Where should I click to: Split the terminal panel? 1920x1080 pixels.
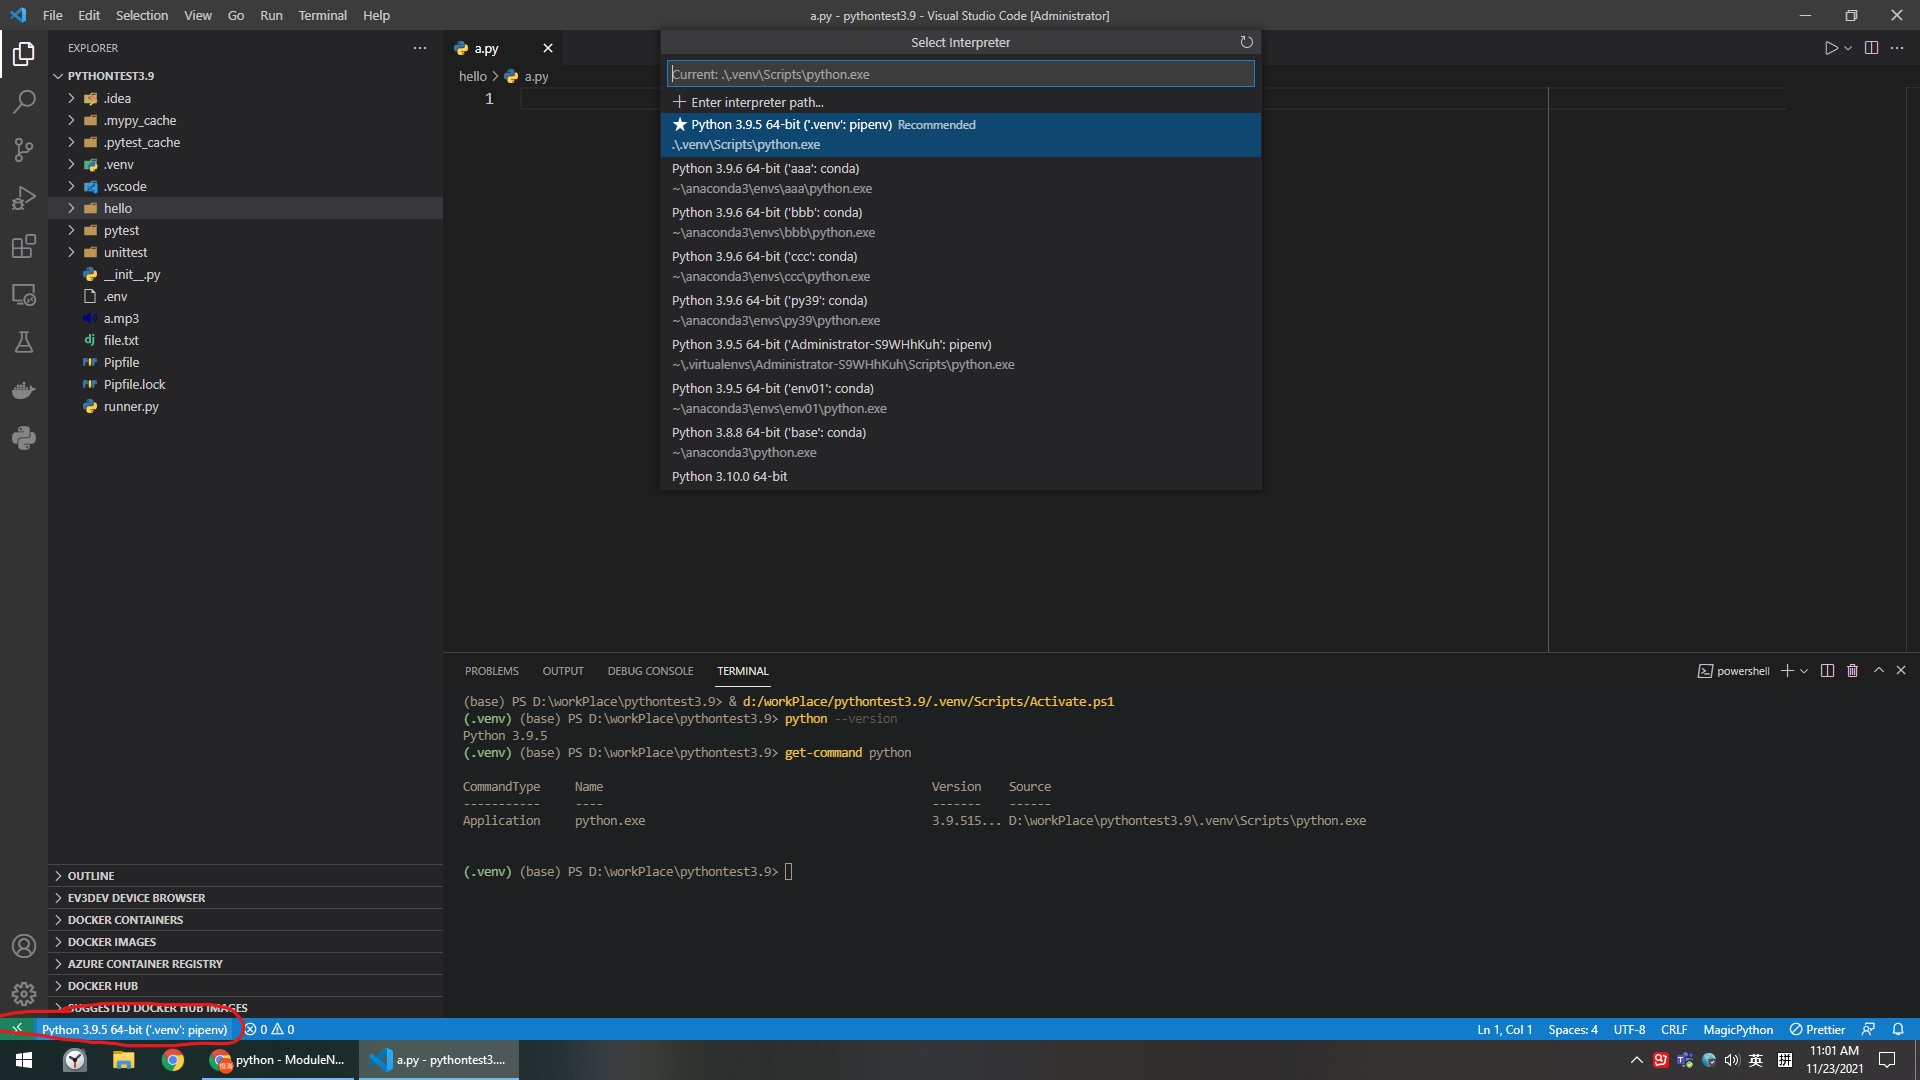(1827, 671)
